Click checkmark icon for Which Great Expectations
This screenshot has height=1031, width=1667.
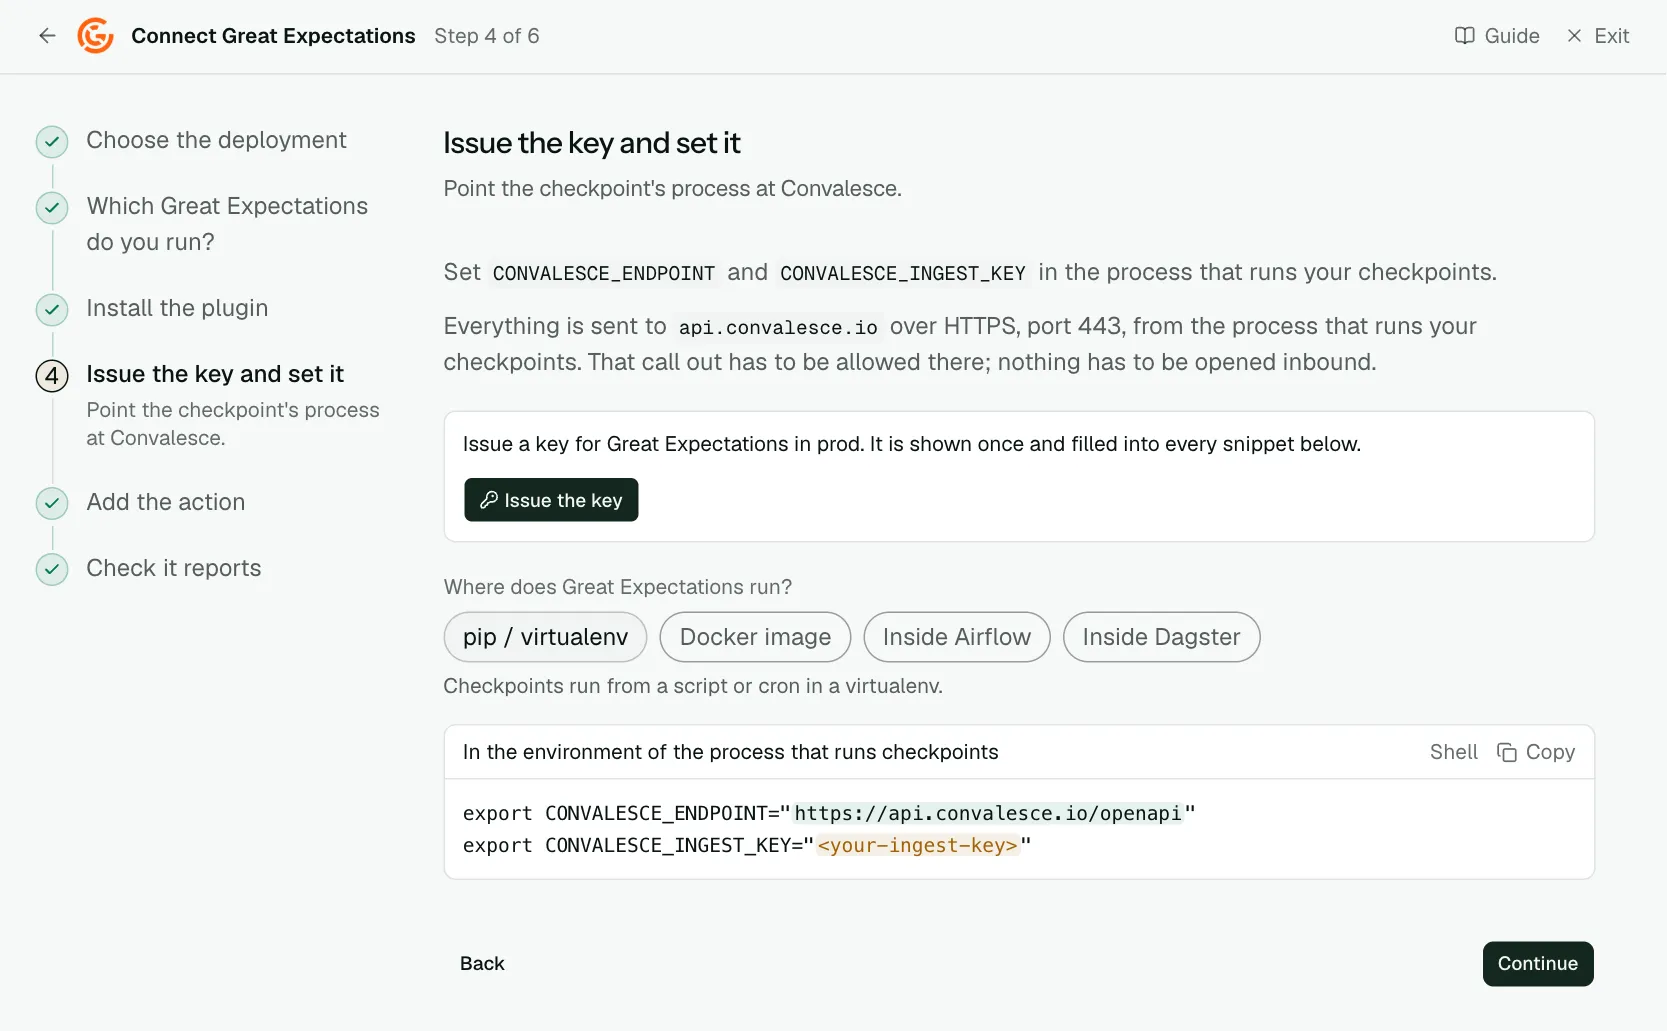pos(52,208)
